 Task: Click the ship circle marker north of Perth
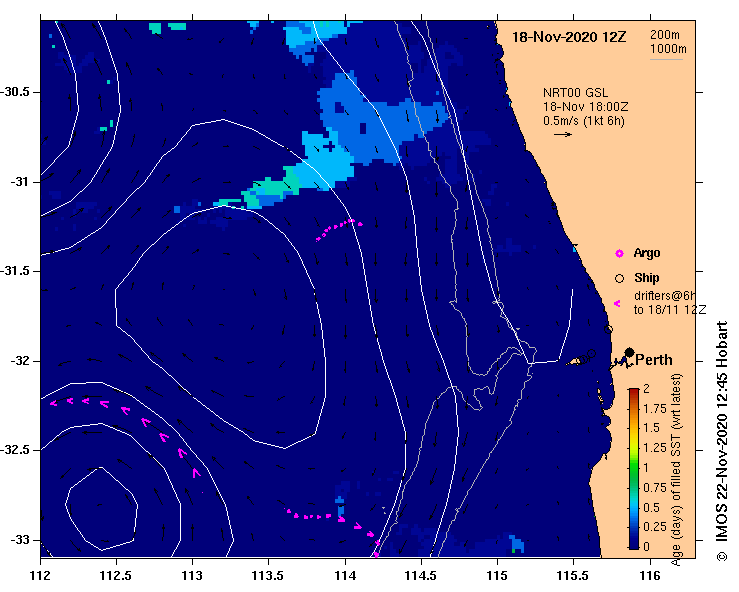(x=608, y=329)
